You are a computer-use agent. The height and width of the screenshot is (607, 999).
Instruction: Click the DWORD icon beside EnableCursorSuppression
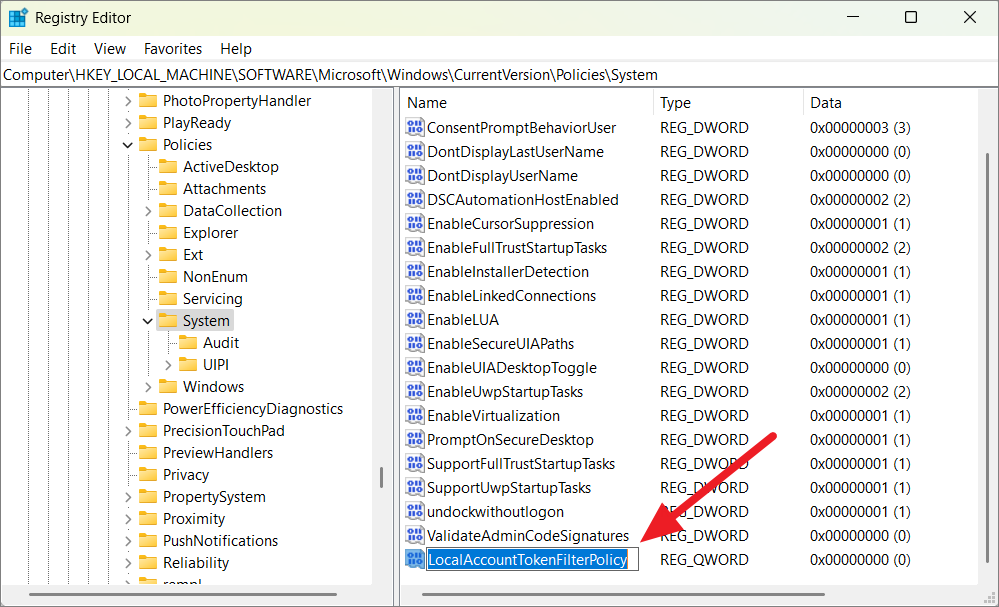415,224
